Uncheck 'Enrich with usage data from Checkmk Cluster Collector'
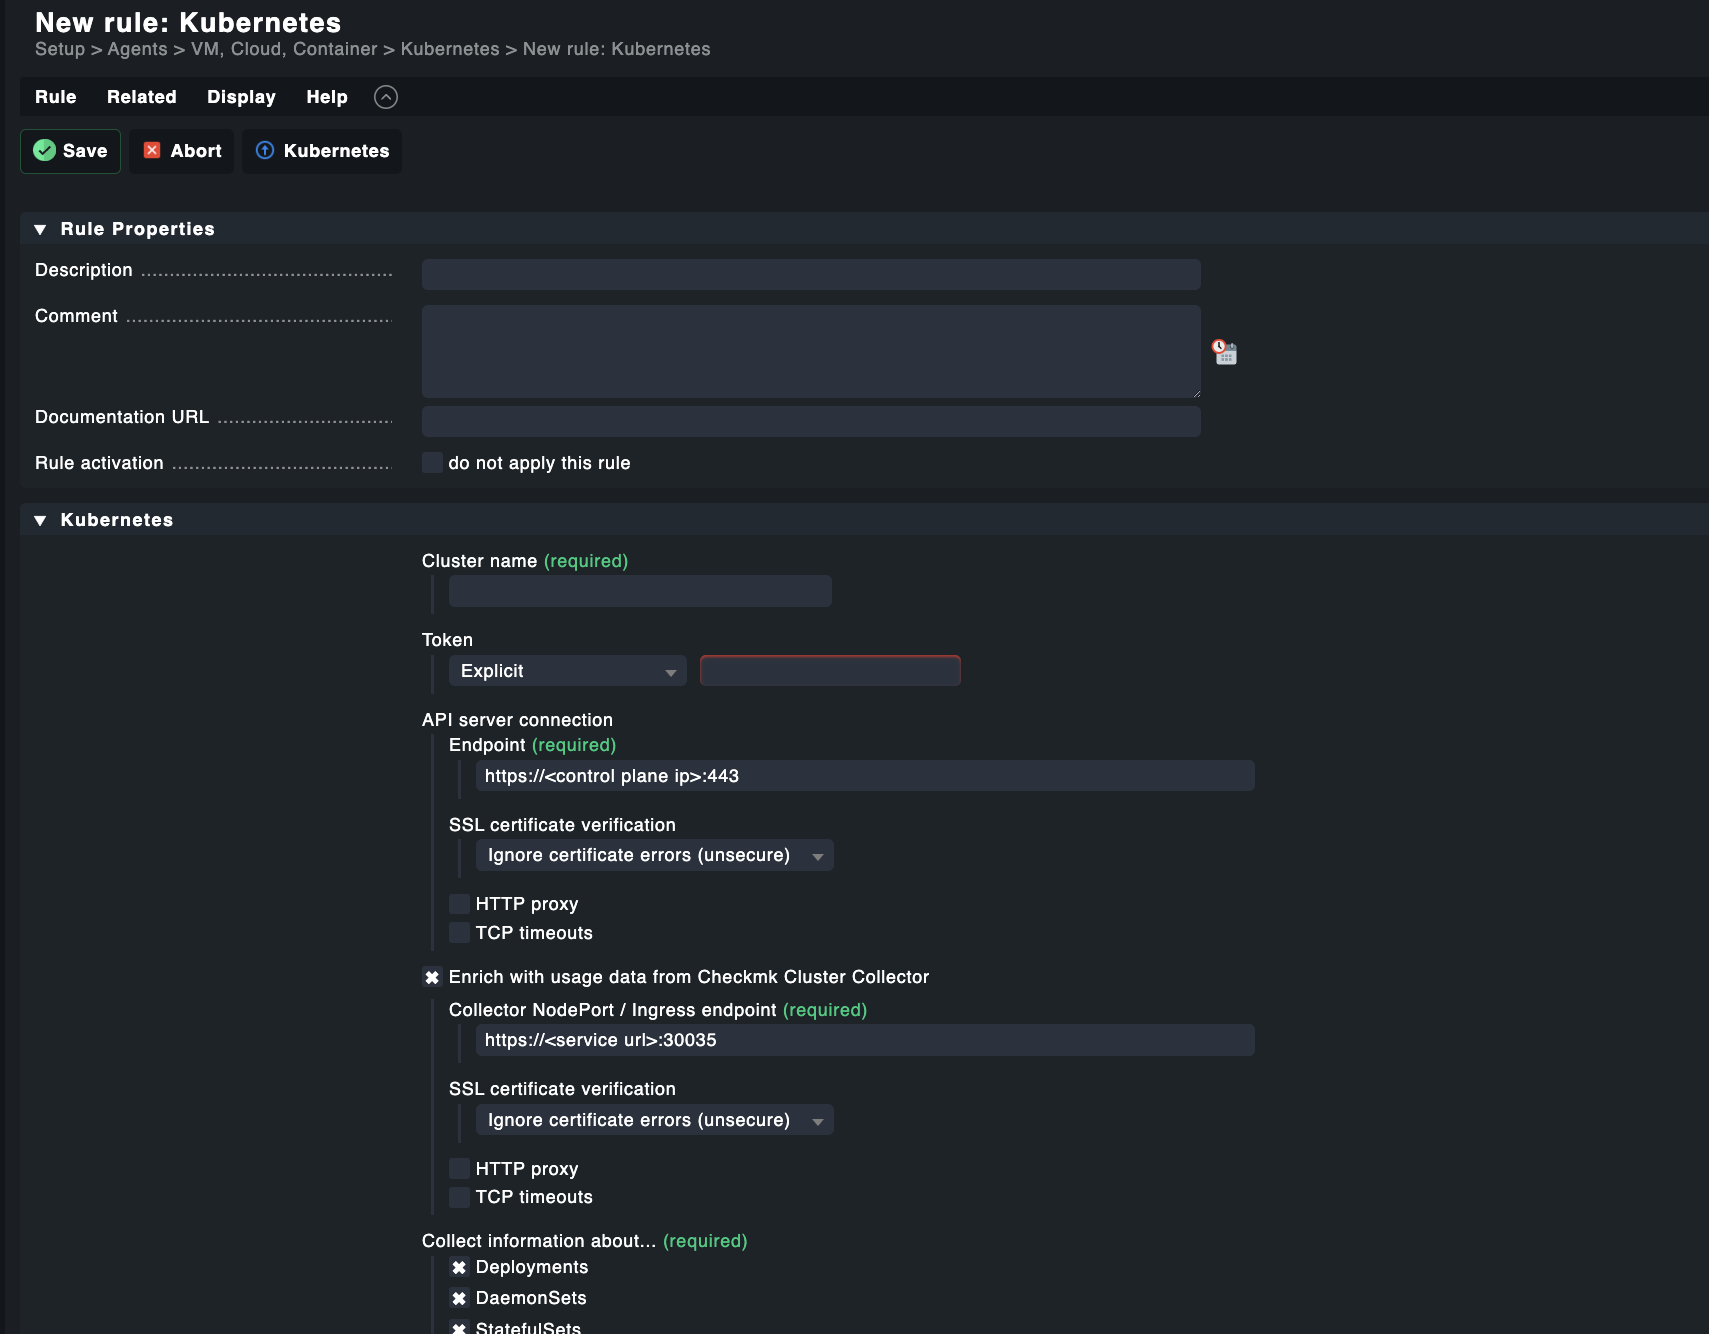This screenshot has height=1334, width=1709. [431, 977]
